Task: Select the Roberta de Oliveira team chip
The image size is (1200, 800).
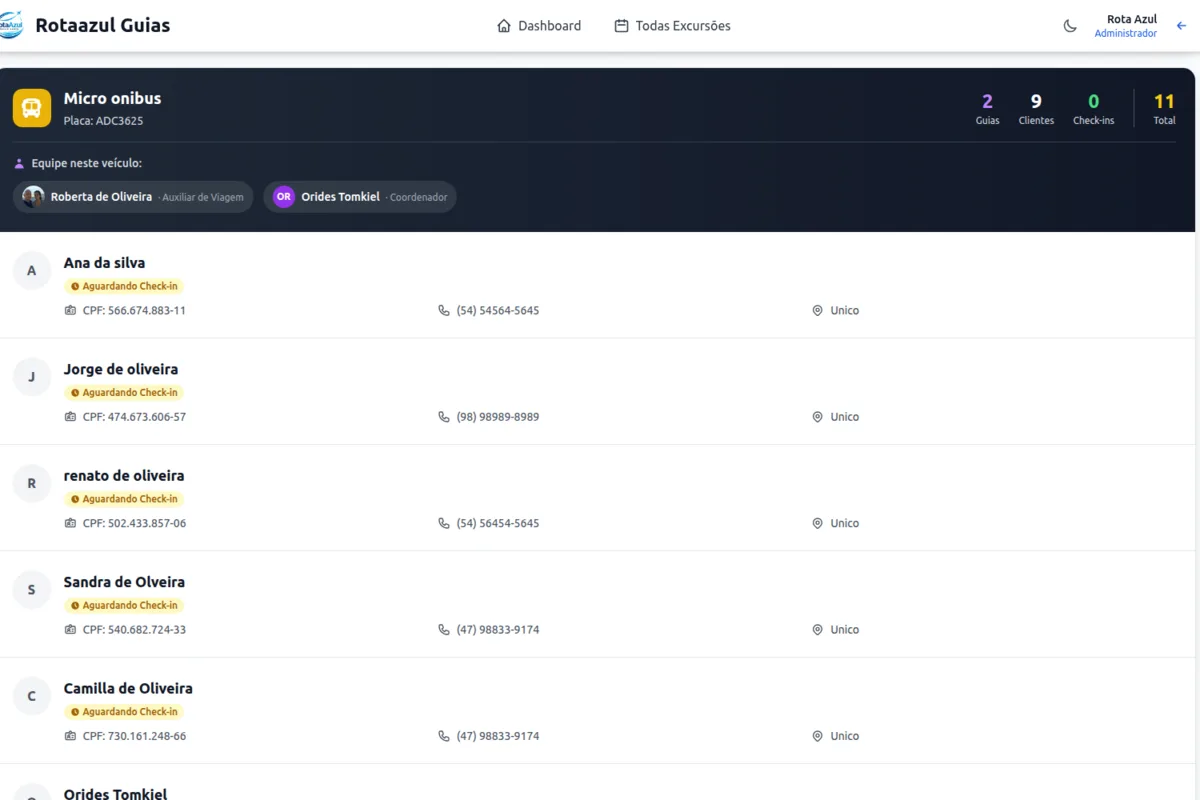Action: [x=133, y=197]
